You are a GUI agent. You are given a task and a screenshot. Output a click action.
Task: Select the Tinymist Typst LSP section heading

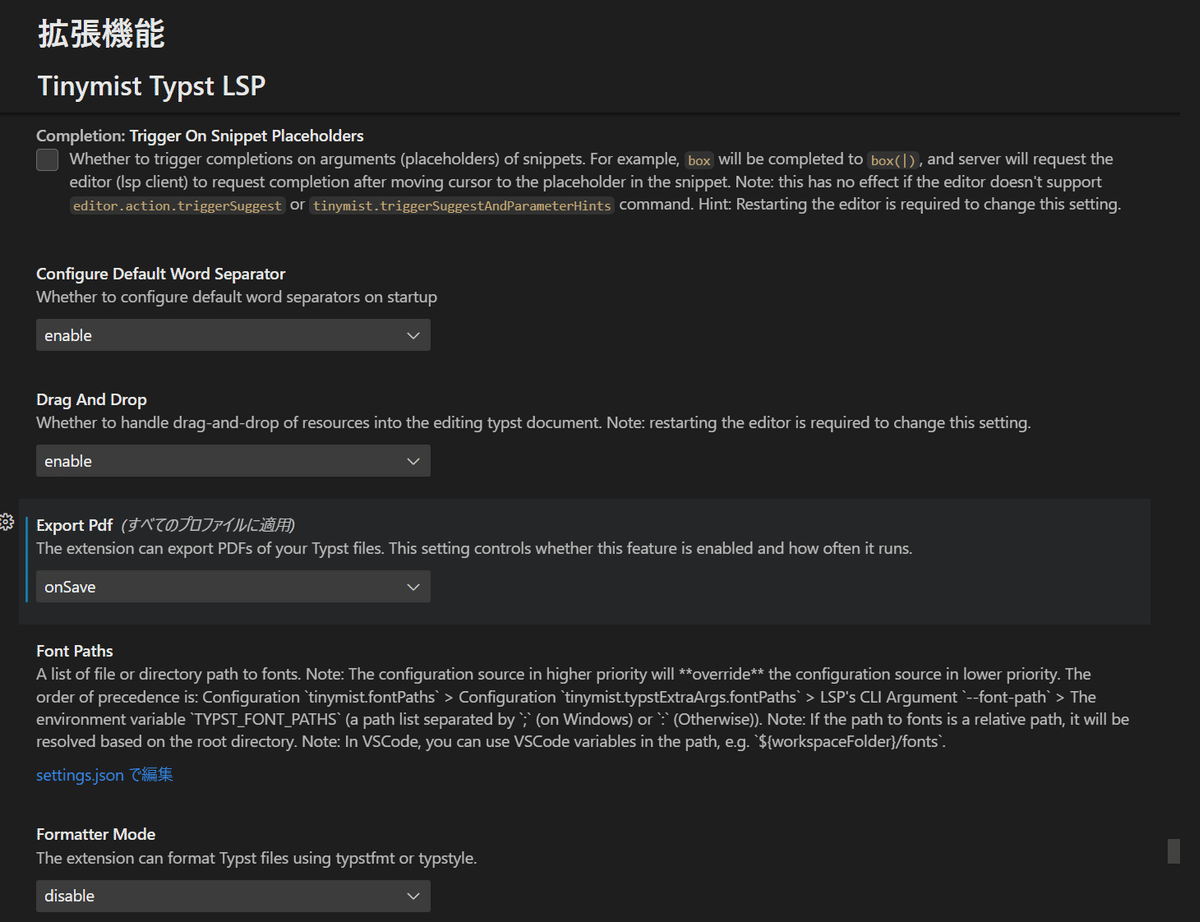(x=151, y=86)
